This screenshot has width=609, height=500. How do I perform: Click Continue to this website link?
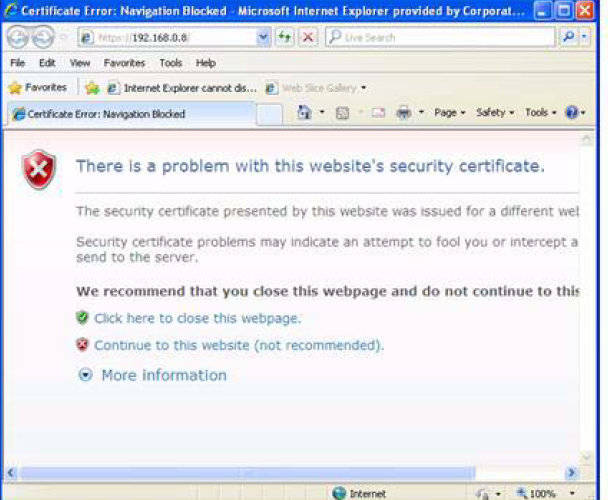[239, 345]
